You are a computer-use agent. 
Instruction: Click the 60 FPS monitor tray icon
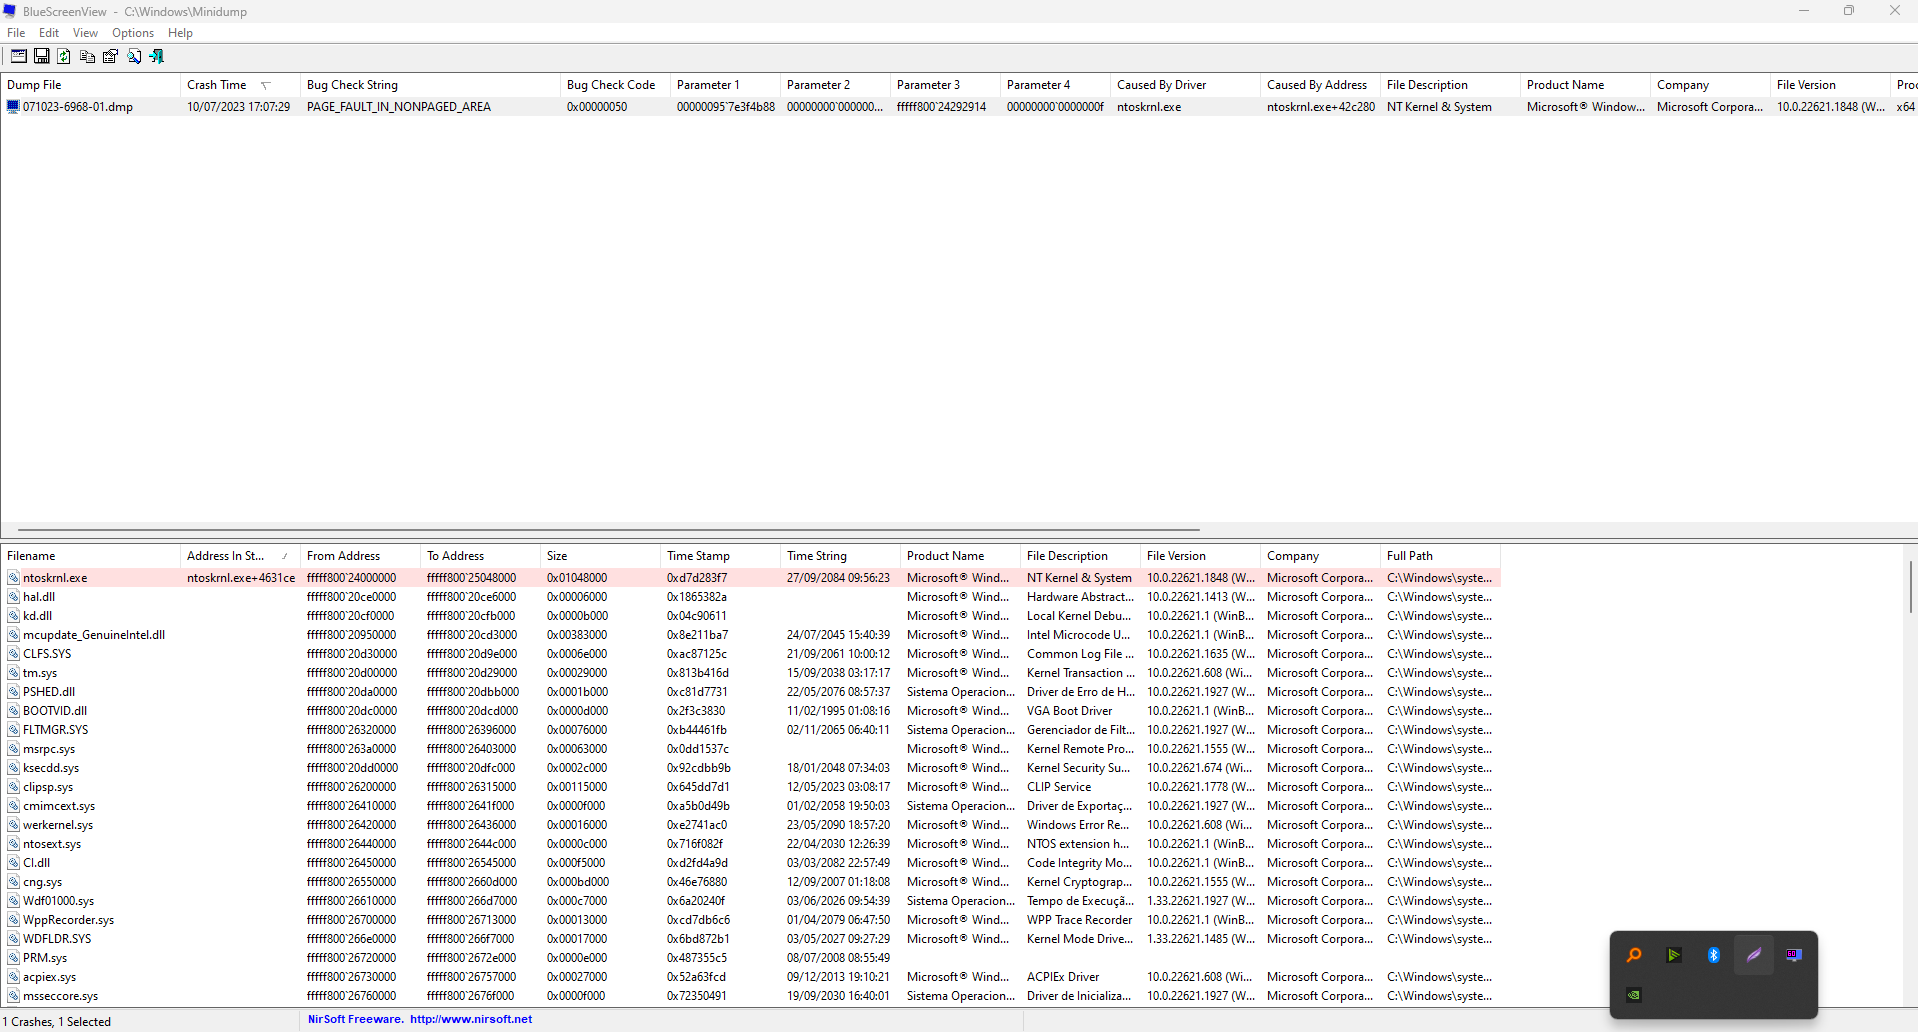pyautogui.click(x=1794, y=955)
